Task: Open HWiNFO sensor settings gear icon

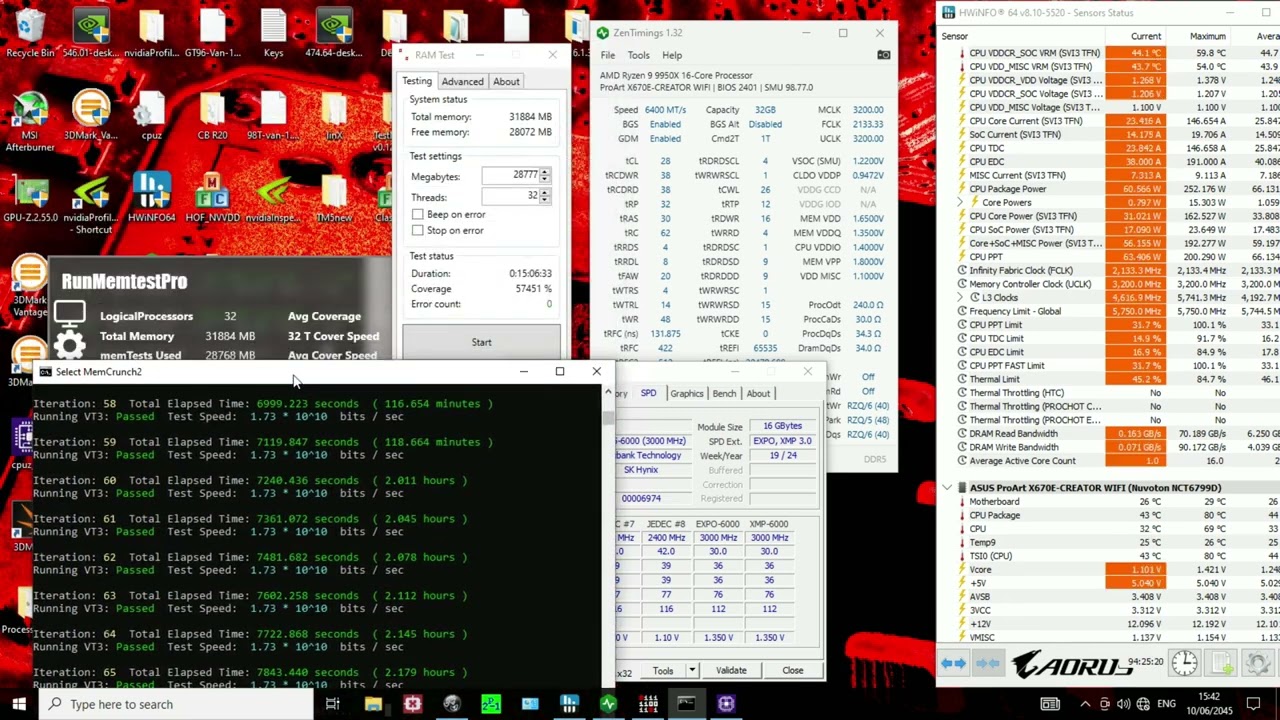Action: pos(1259,663)
